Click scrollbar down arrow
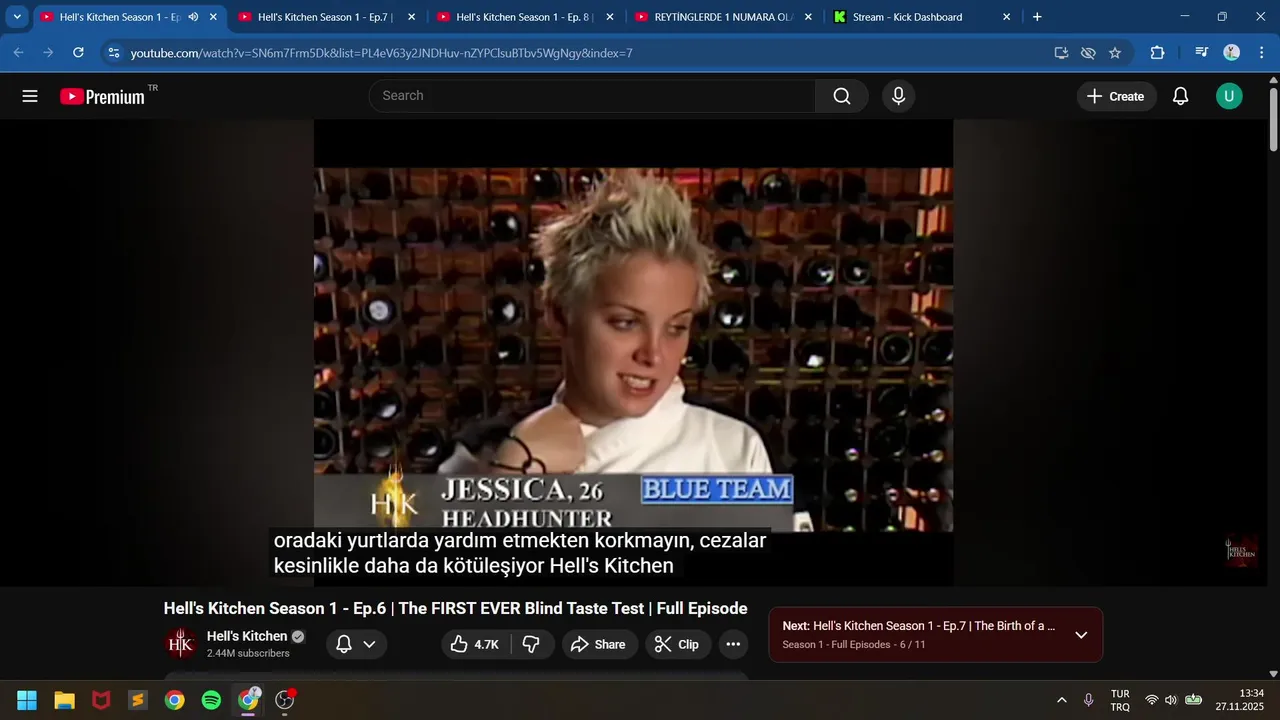Viewport: 1280px width, 720px height. click(1273, 674)
